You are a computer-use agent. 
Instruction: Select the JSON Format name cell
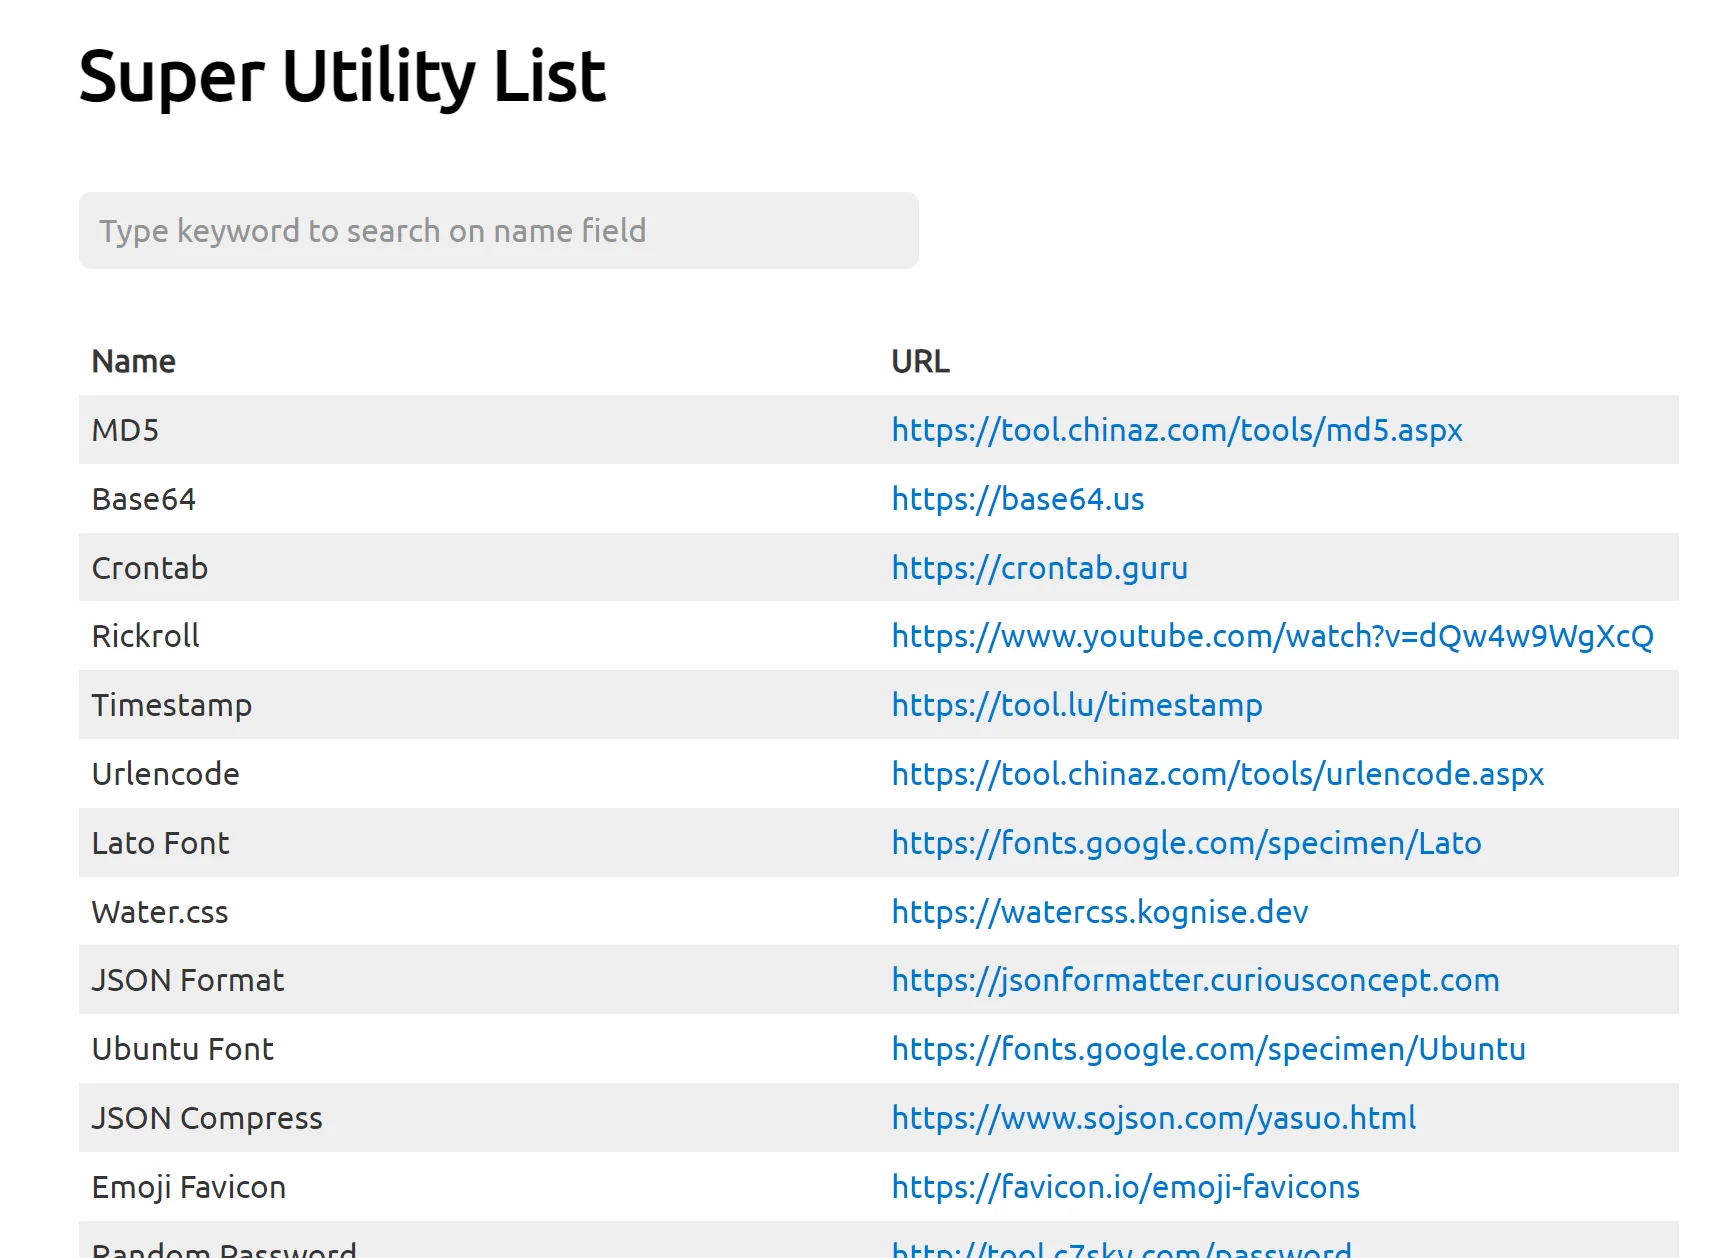[x=479, y=980]
